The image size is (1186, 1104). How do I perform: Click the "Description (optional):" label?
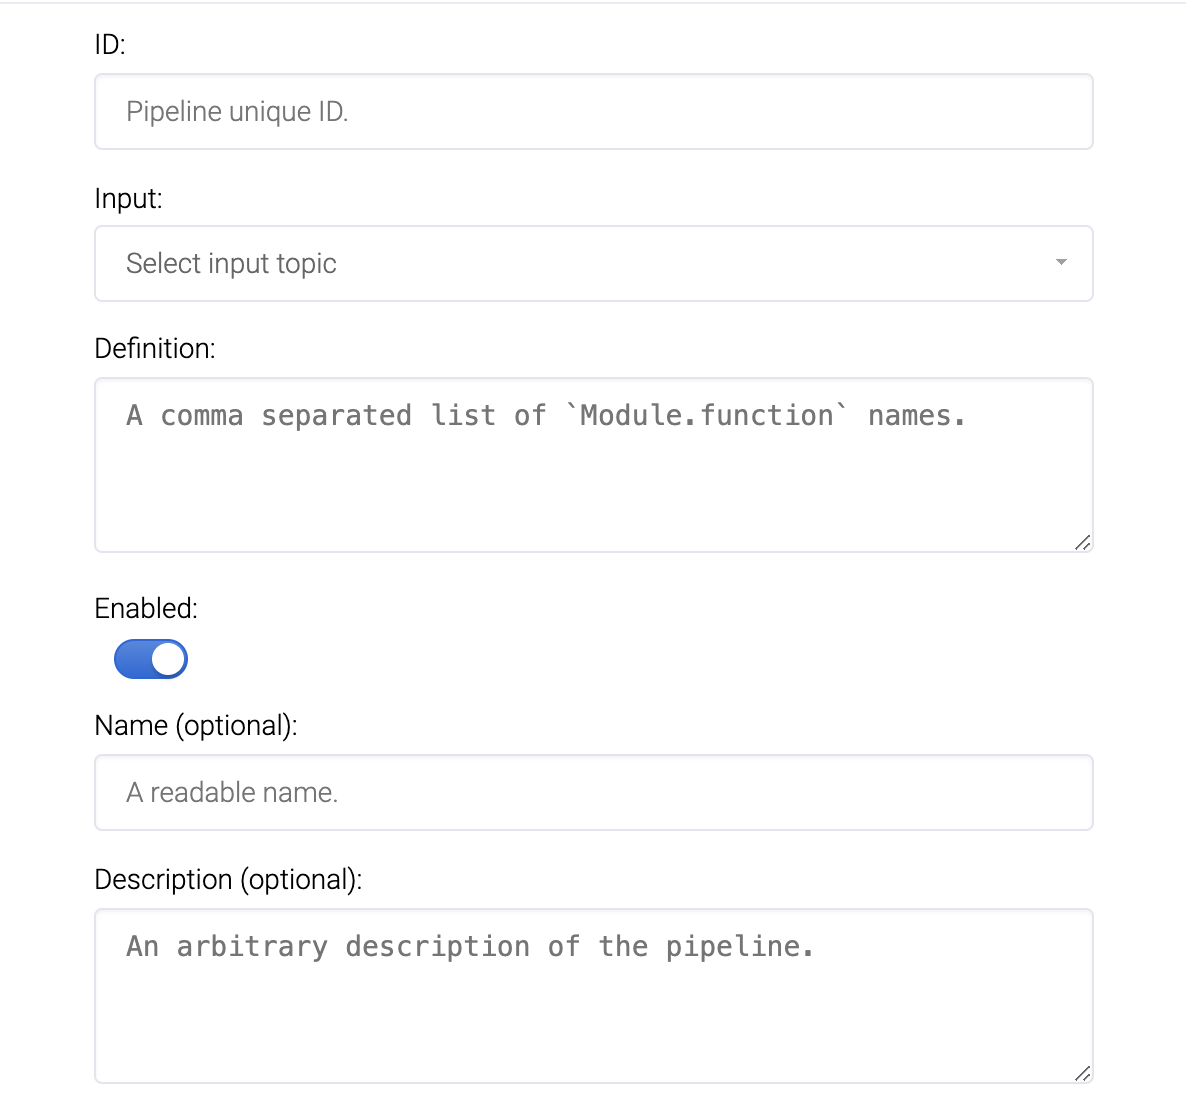click(x=228, y=880)
